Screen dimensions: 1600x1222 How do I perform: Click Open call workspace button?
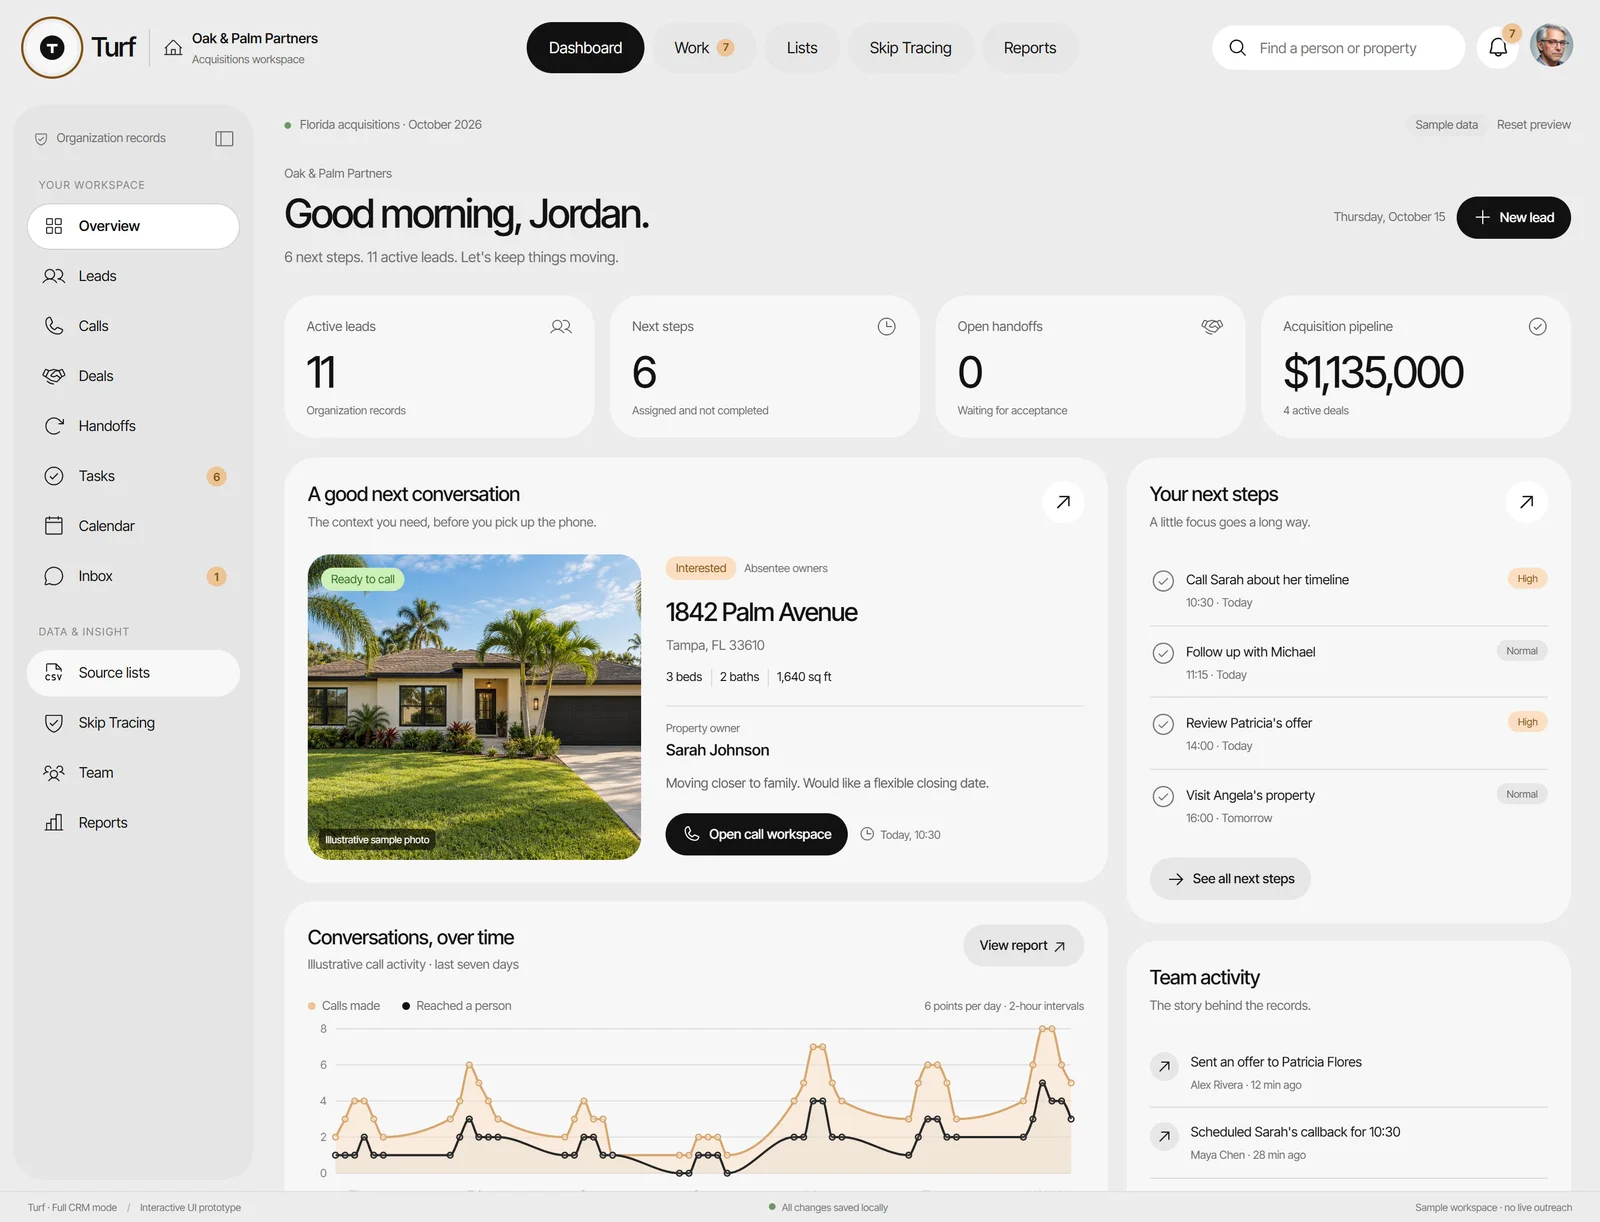(x=756, y=834)
